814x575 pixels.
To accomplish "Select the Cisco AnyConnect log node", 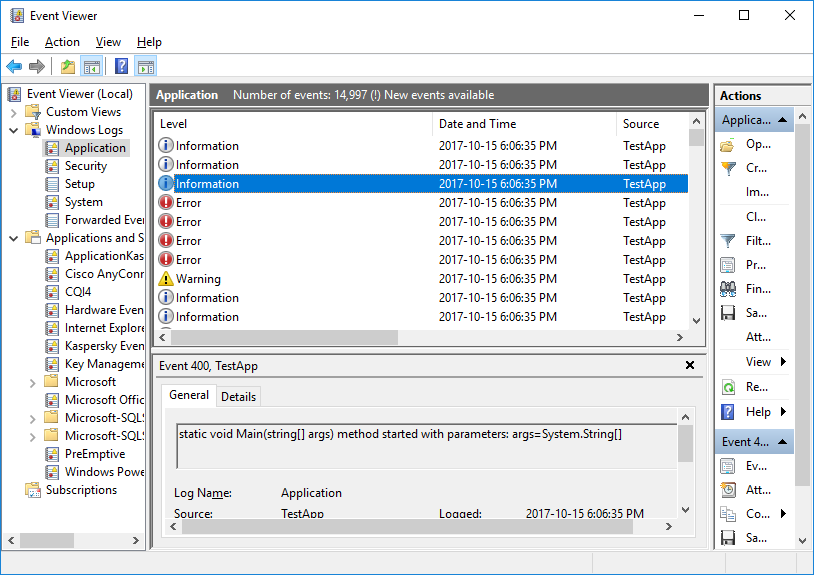I will coord(104,274).
